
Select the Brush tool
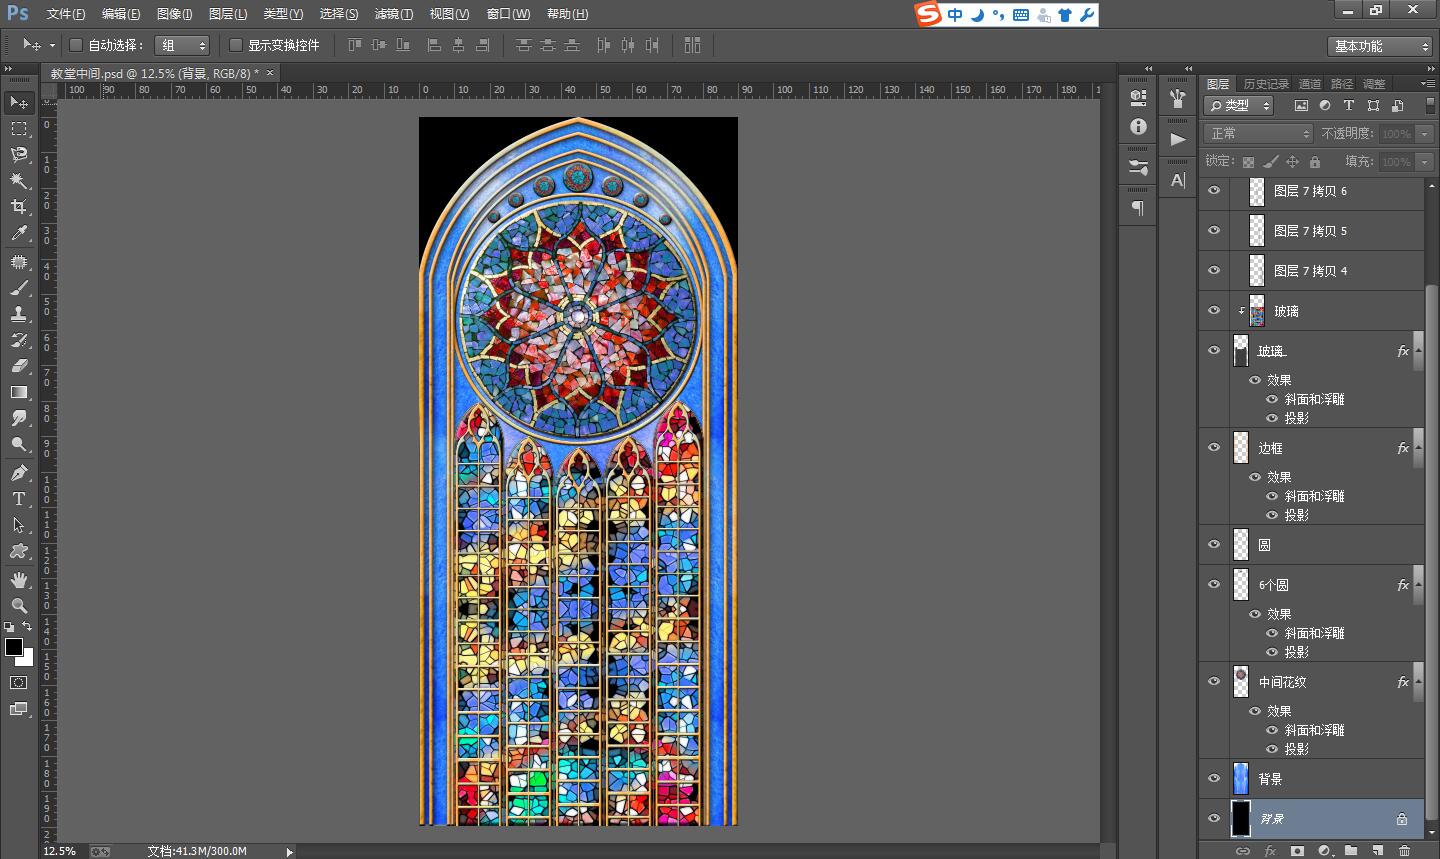tap(19, 288)
